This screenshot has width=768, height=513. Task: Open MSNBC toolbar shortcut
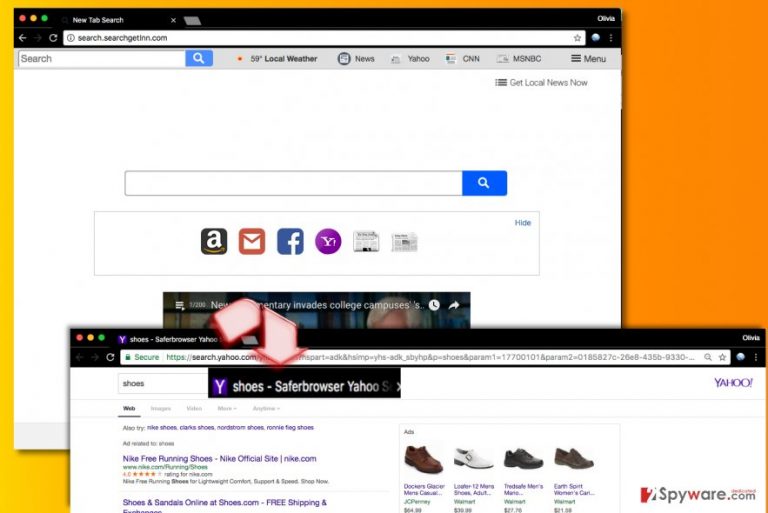click(x=519, y=59)
